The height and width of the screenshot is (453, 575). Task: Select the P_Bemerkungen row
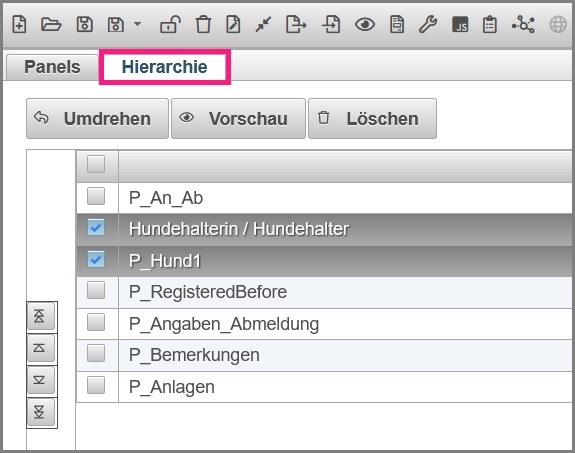(324, 355)
